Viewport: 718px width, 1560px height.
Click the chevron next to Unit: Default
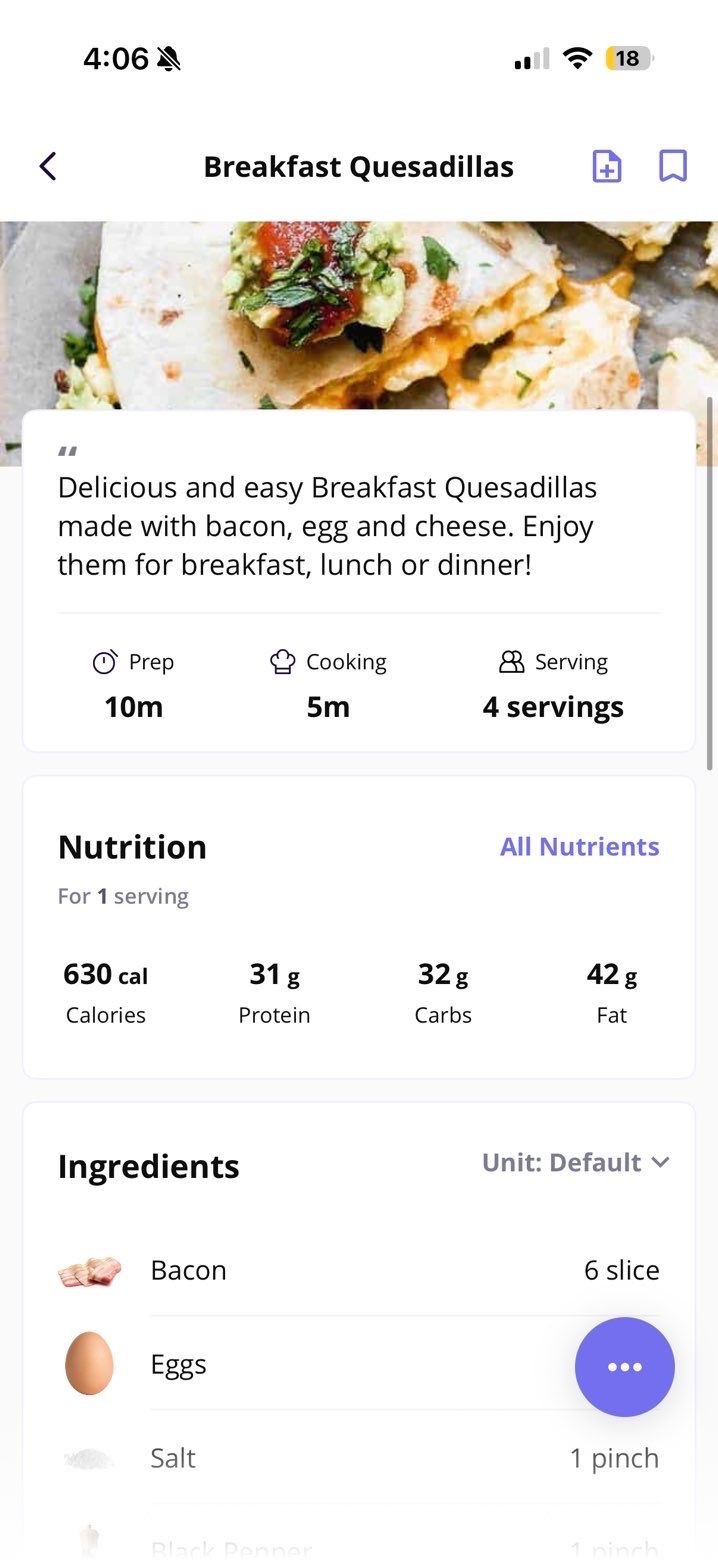(660, 1163)
